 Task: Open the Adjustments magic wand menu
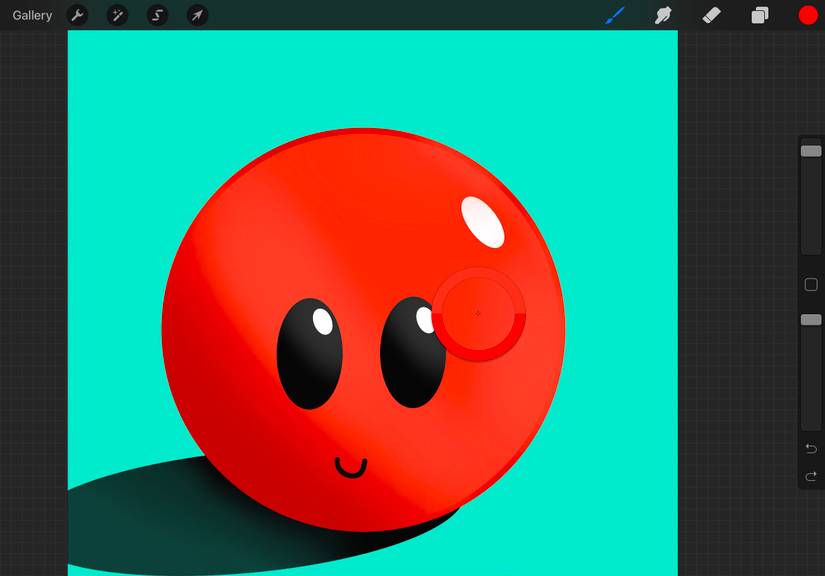tap(117, 15)
